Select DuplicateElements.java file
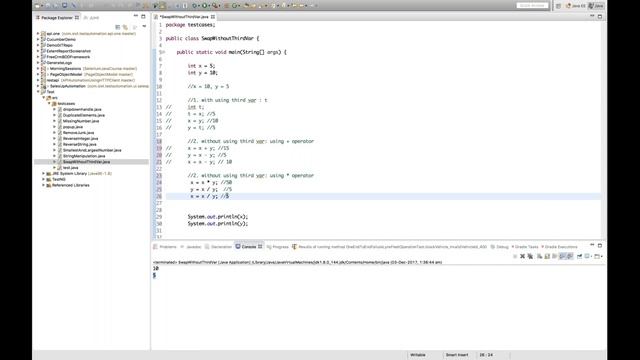The height and width of the screenshot is (360, 640). tap(83, 115)
